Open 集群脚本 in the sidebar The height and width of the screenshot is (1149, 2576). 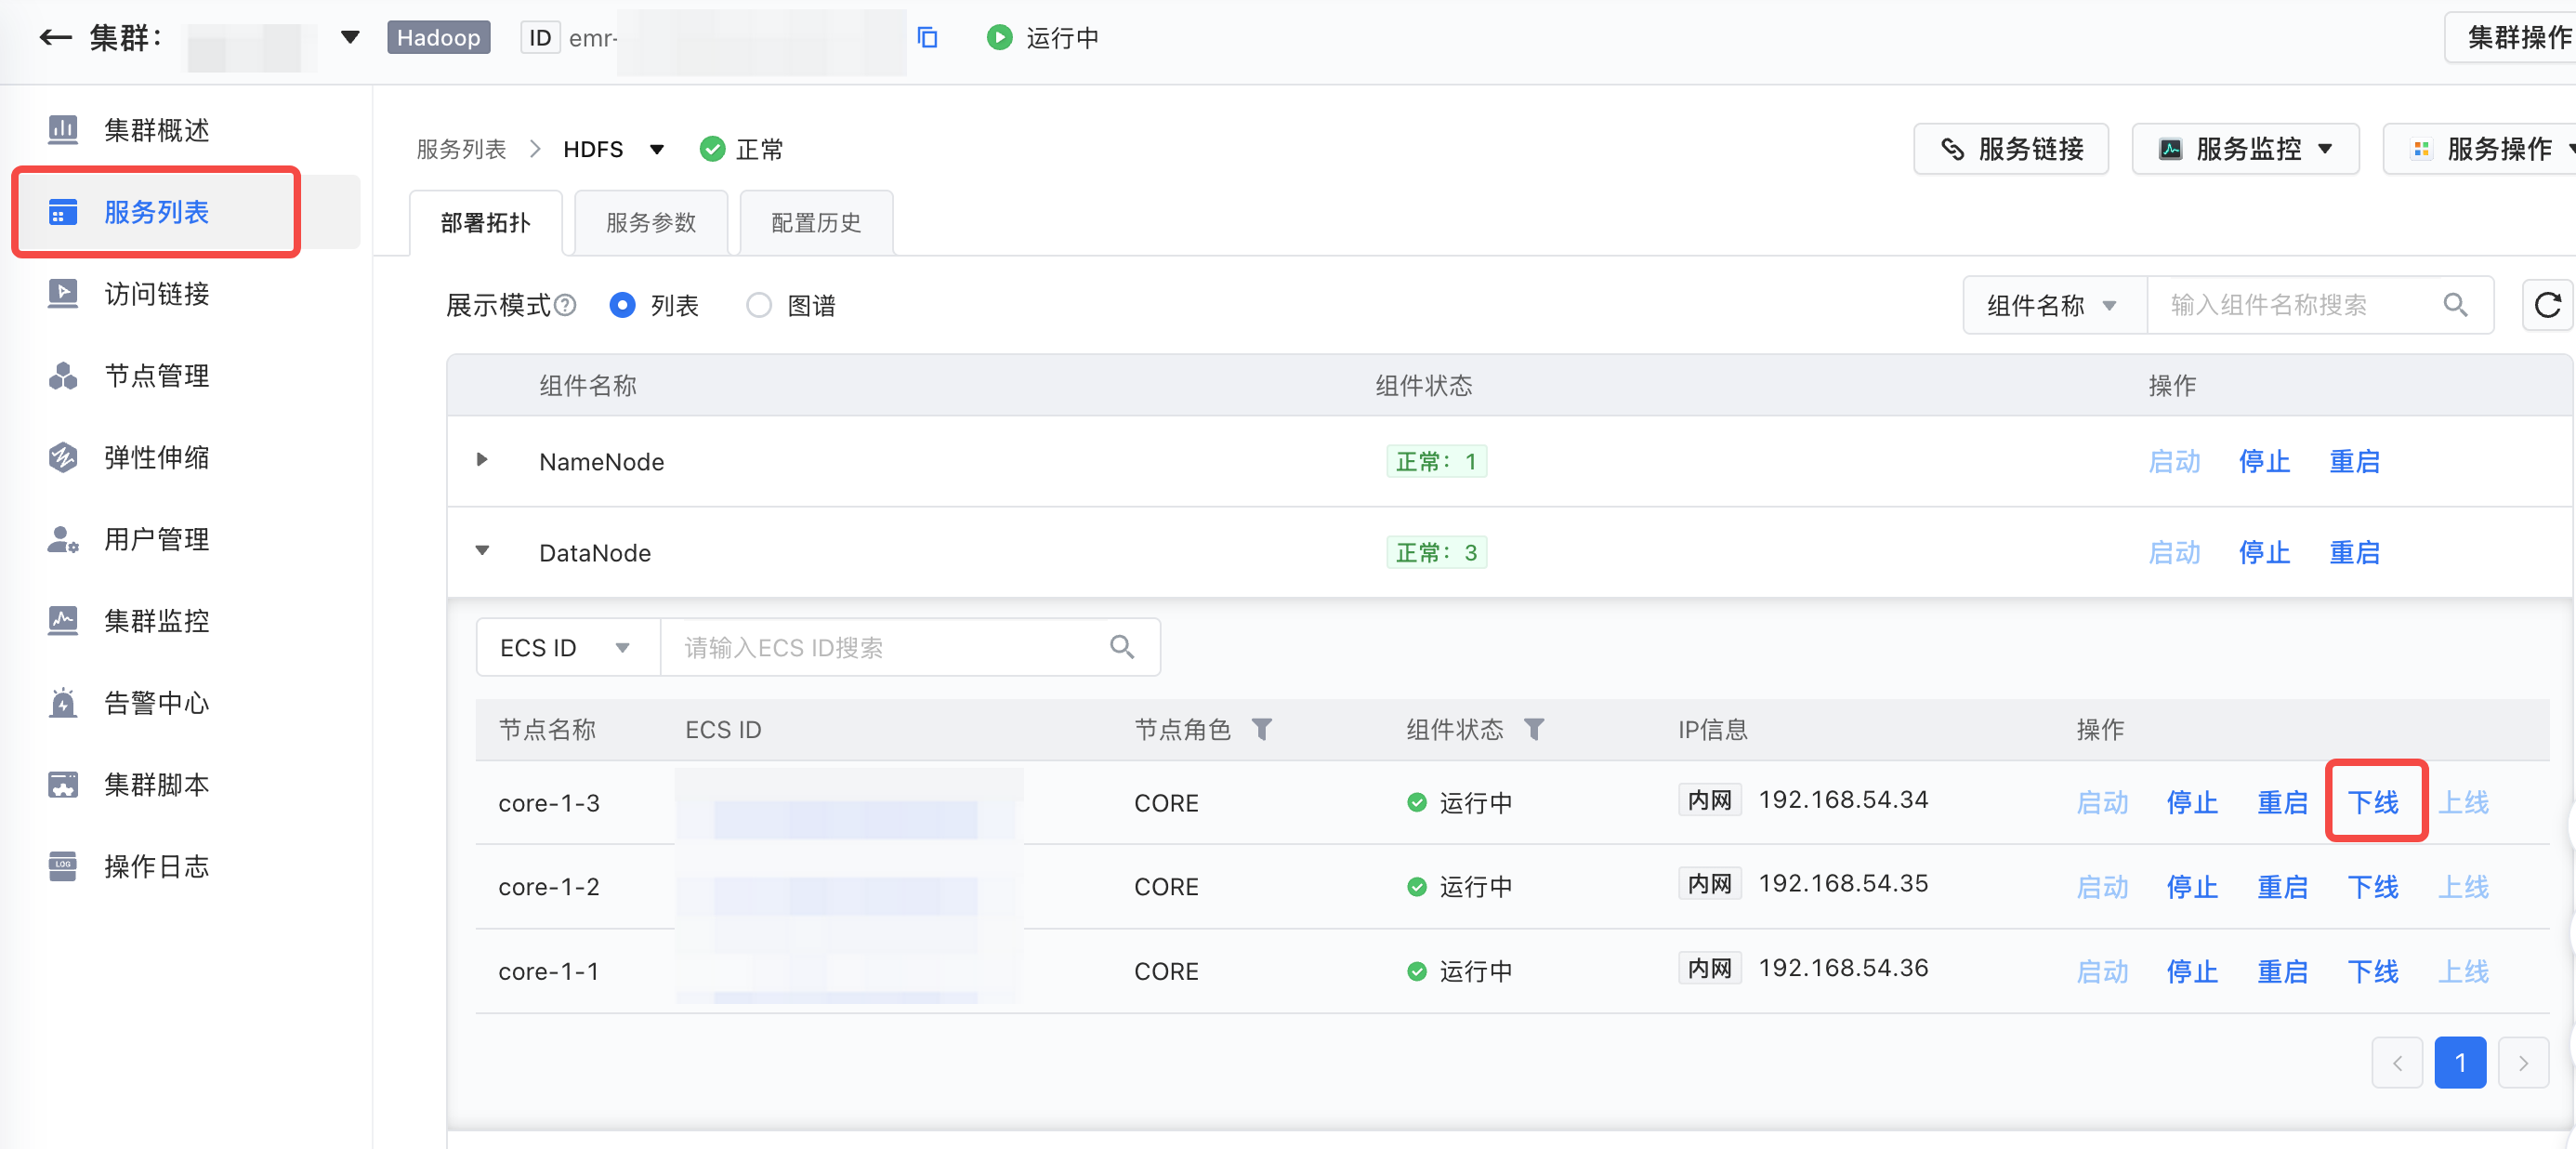click(156, 785)
